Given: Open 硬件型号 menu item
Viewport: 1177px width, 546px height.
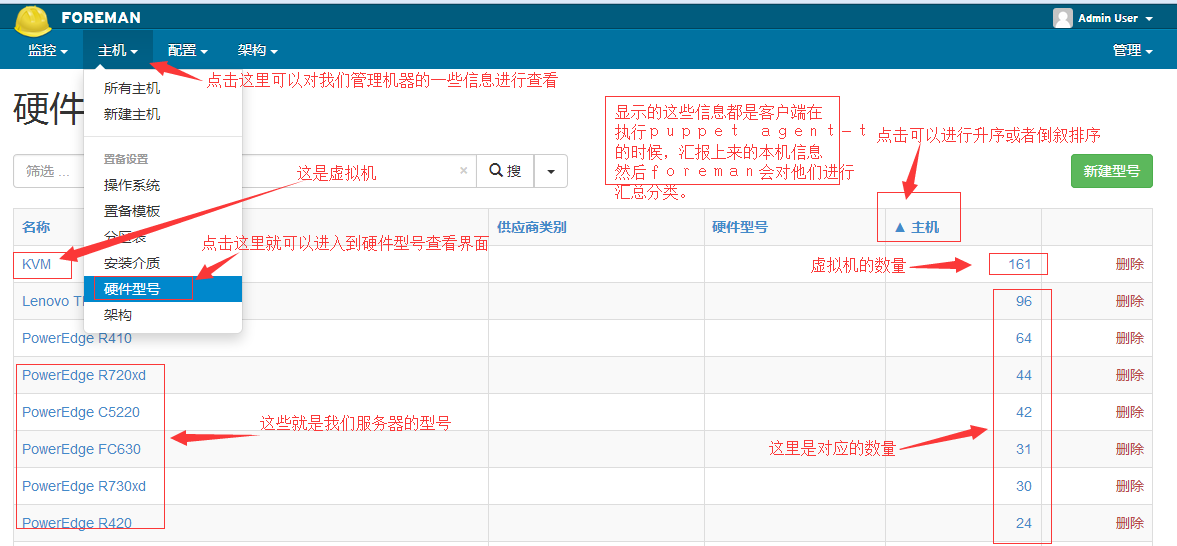Looking at the screenshot, I should point(132,289).
